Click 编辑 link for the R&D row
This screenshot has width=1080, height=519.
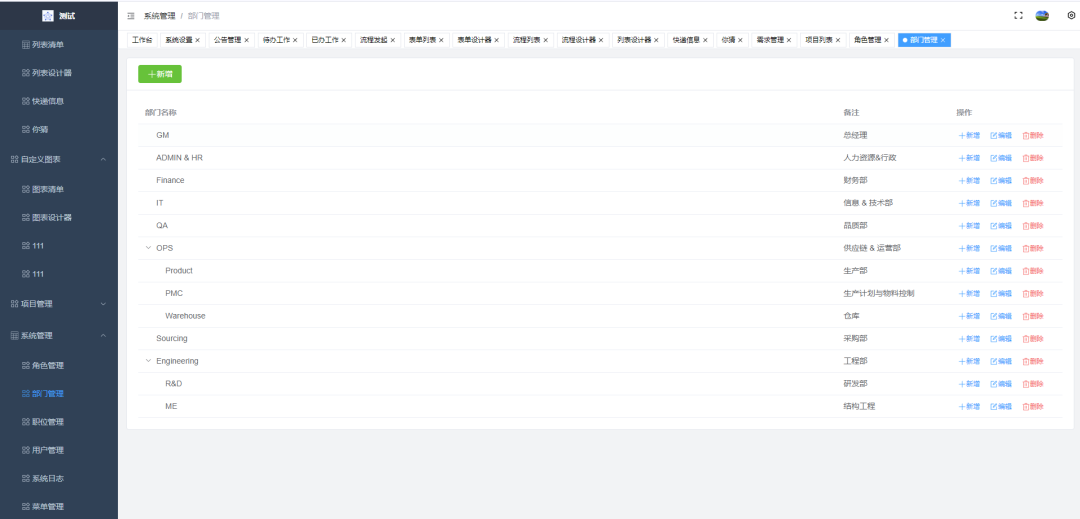(x=1000, y=384)
